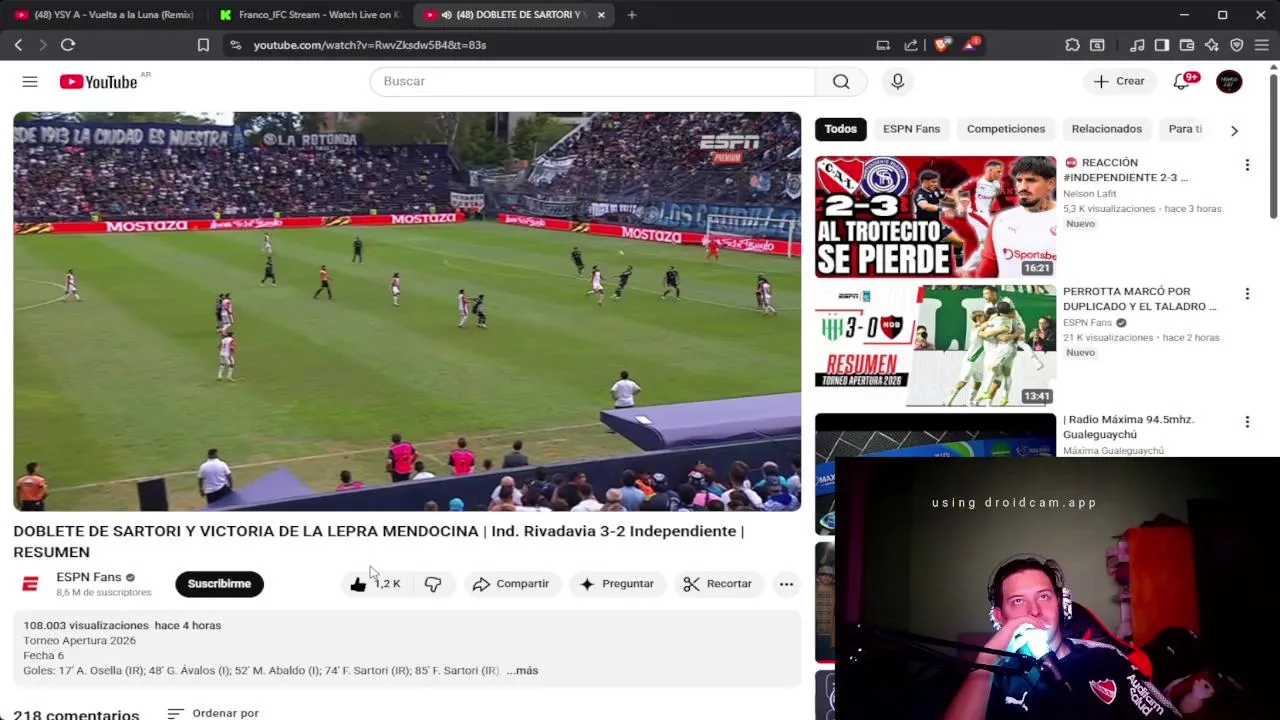
Task: Open the Leo AI sparkle icon
Action: pyautogui.click(x=1212, y=45)
